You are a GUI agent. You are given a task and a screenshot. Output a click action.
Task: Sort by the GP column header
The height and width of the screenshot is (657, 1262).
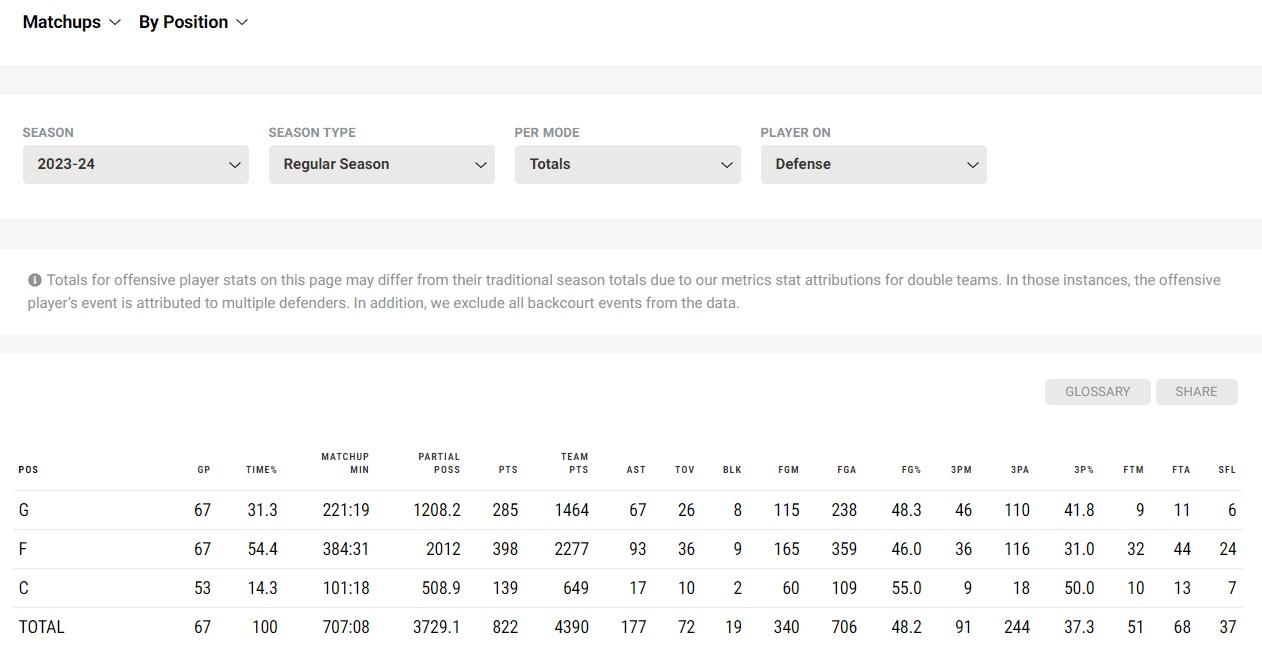coord(203,470)
